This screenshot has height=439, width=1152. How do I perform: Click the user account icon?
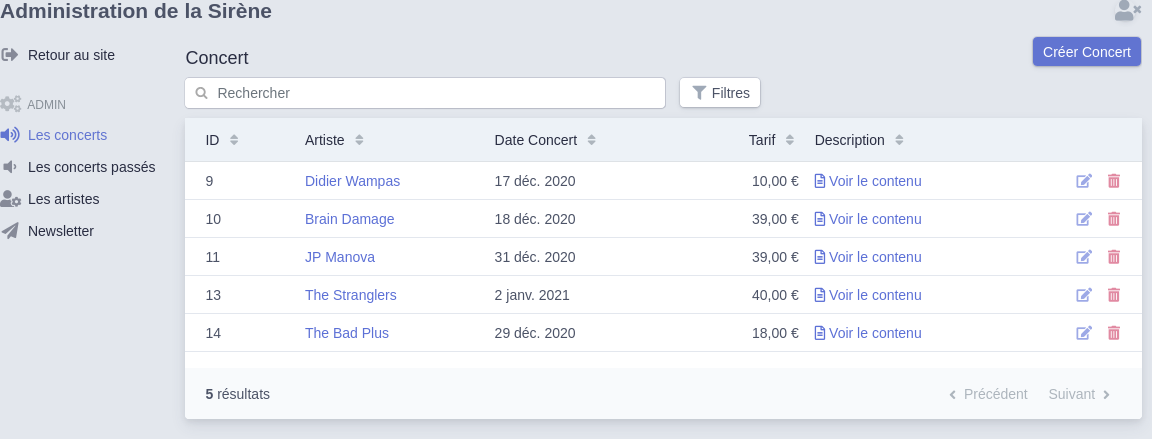coord(1127,11)
